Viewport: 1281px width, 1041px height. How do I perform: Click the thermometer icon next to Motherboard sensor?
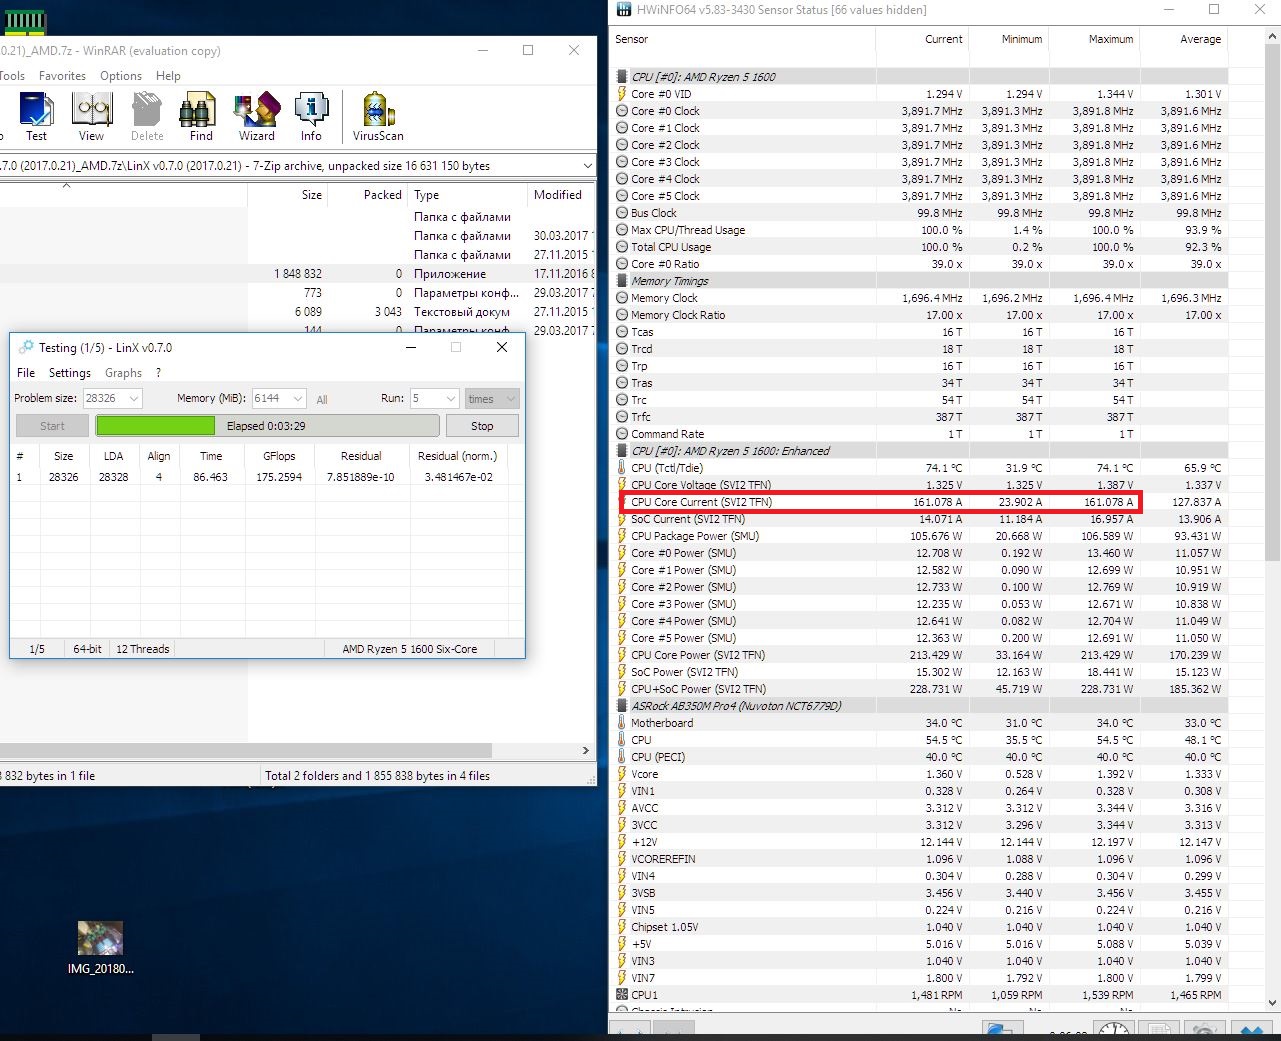622,723
